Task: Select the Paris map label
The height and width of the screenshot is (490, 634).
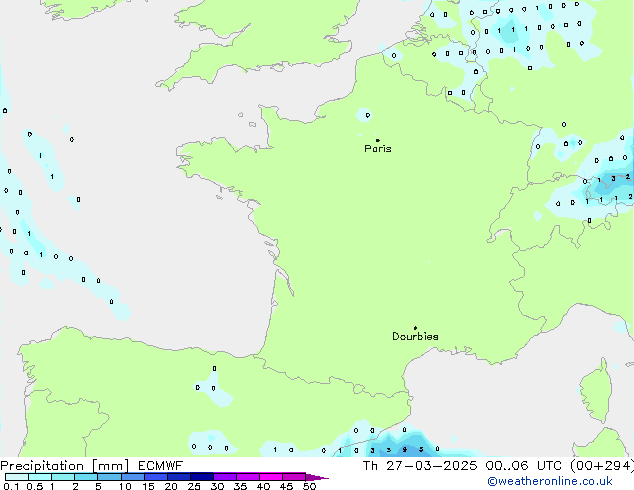Action: (378, 149)
